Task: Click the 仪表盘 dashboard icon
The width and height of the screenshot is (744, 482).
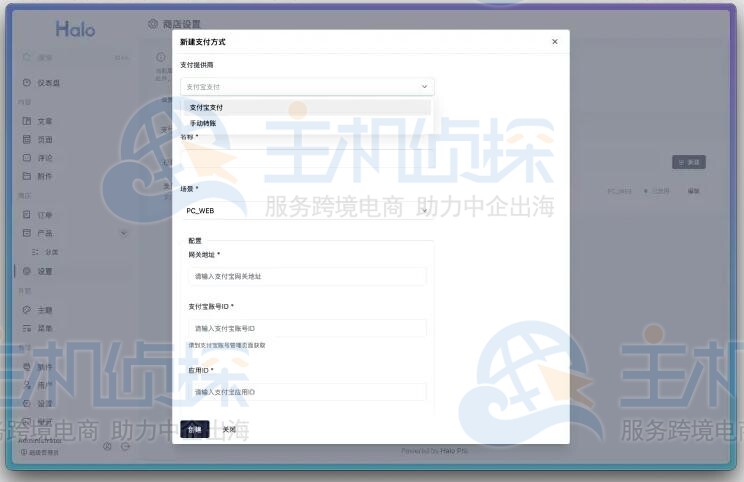Action: point(27,83)
